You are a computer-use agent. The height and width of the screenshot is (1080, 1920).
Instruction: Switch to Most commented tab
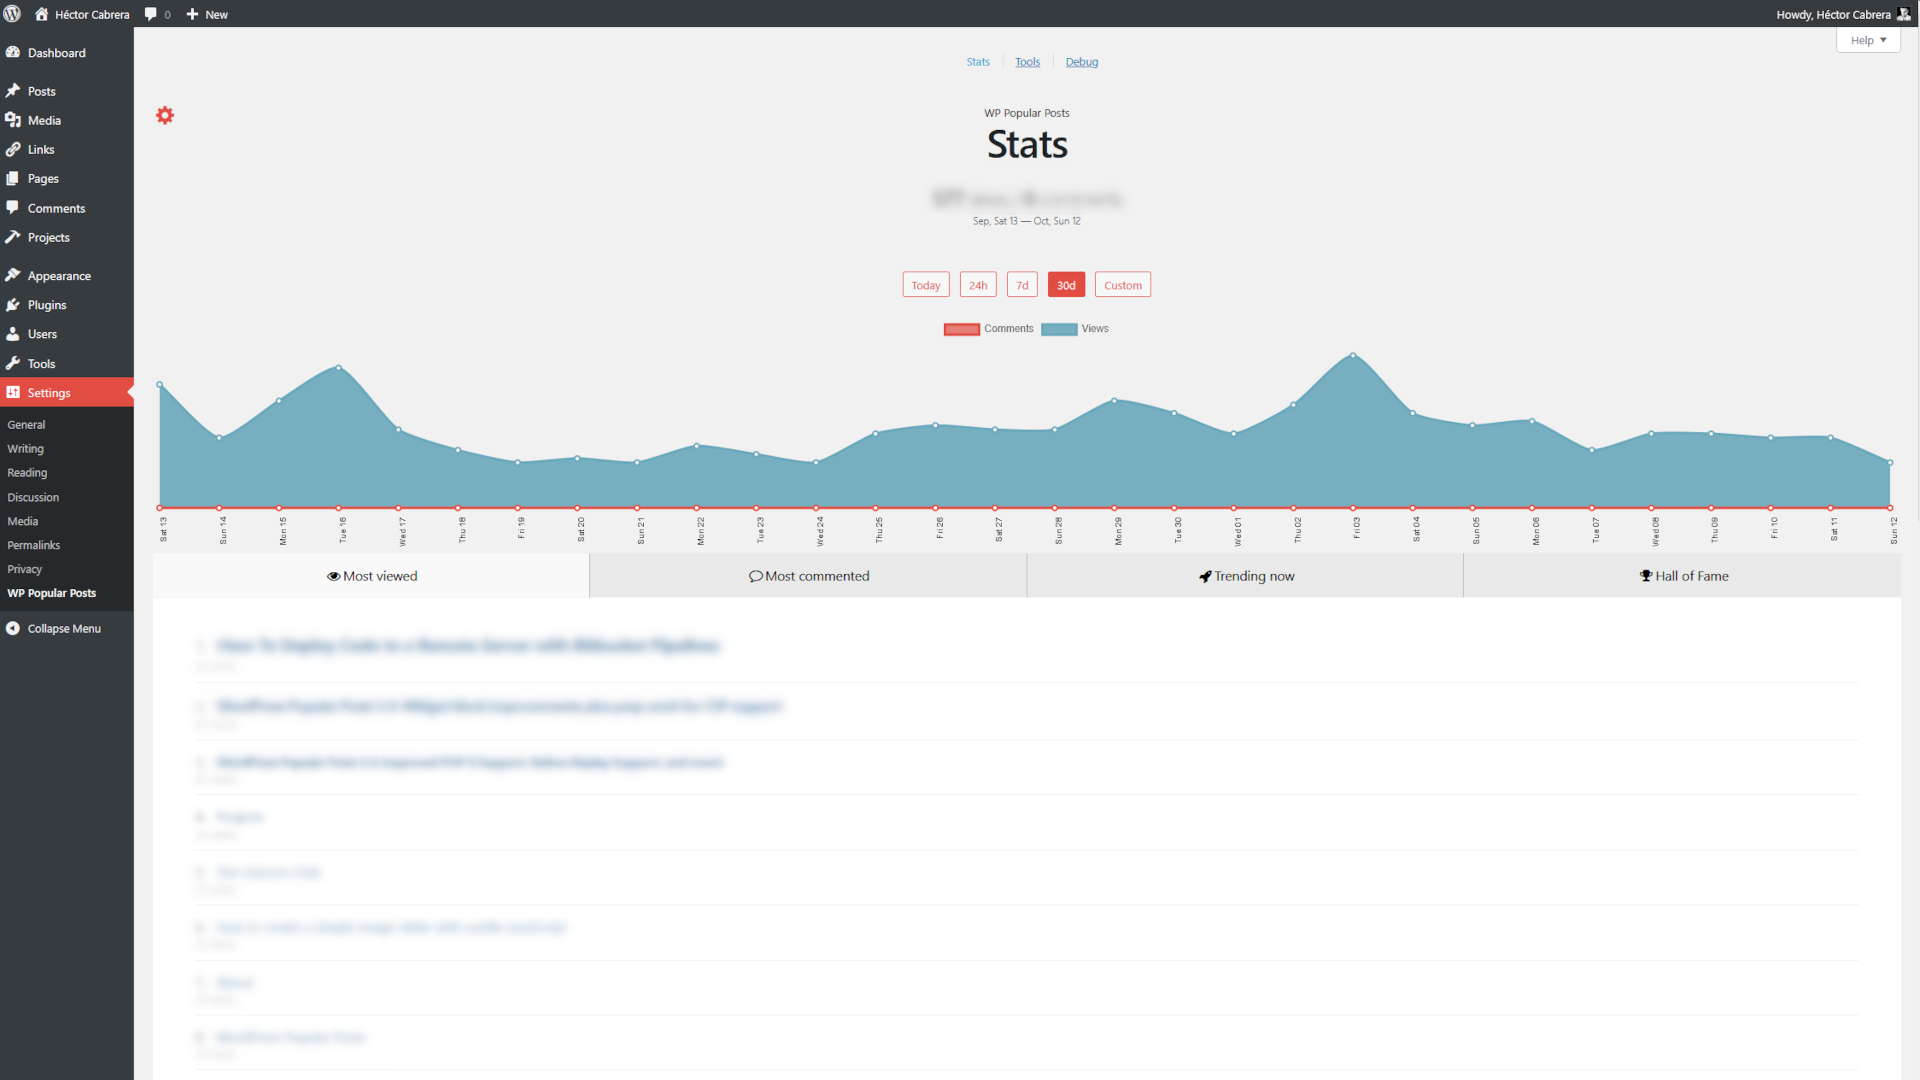point(808,576)
